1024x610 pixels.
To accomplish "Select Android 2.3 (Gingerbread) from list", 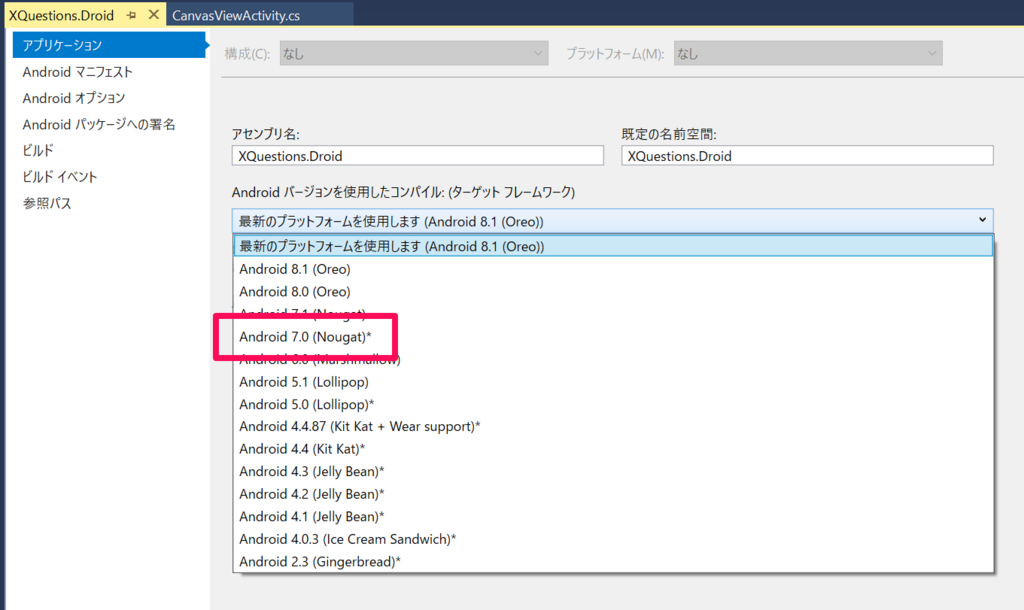I will click(x=613, y=562).
